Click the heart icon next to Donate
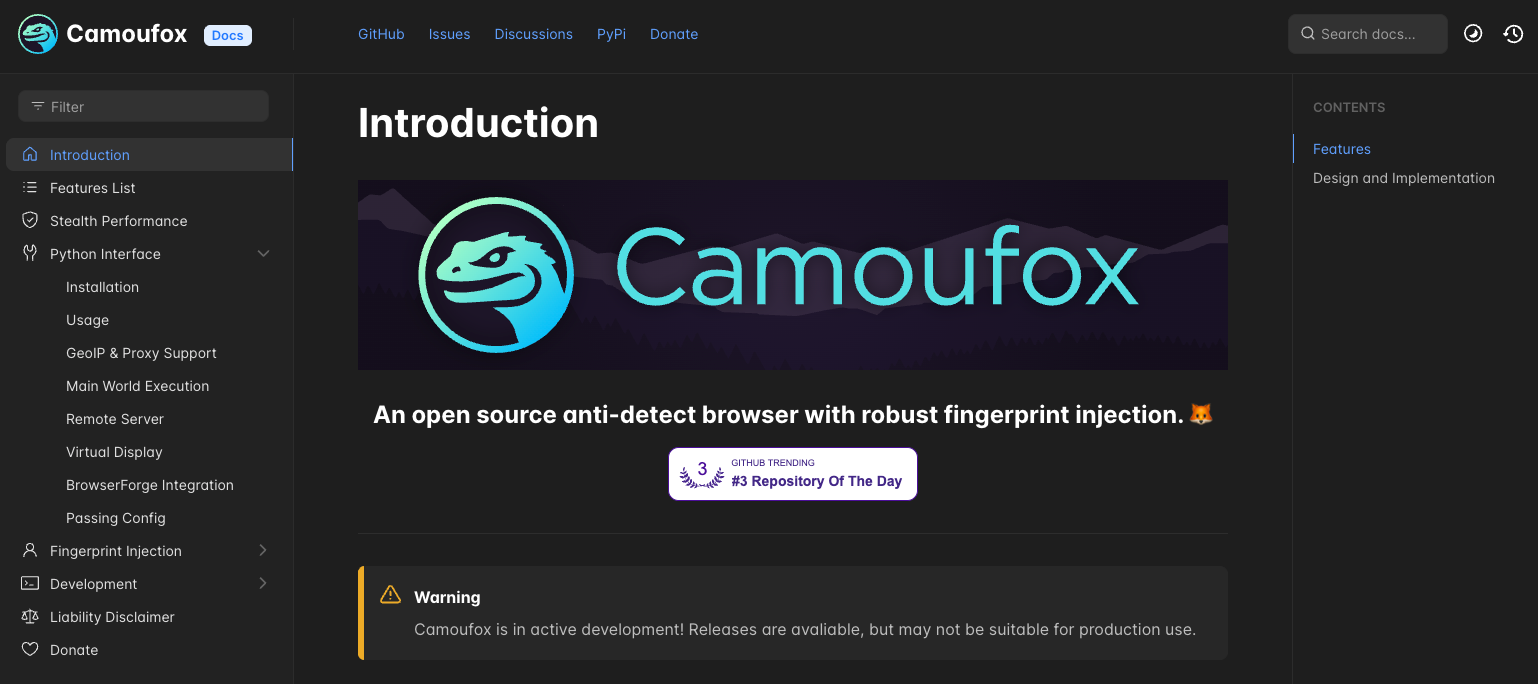The height and width of the screenshot is (684, 1538). pyautogui.click(x=30, y=649)
